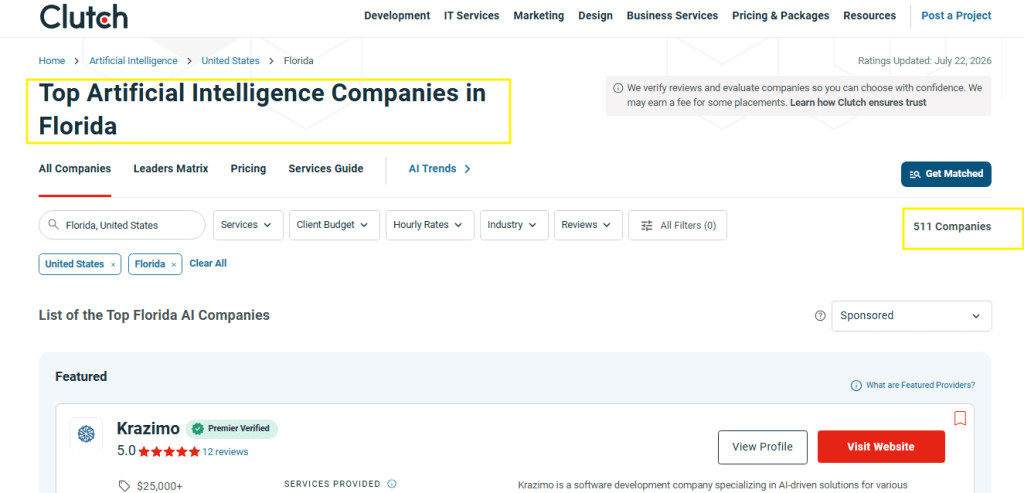Click the Clutch logo
Image resolution: width=1024 pixels, height=493 pixels.
pyautogui.click(x=83, y=16)
